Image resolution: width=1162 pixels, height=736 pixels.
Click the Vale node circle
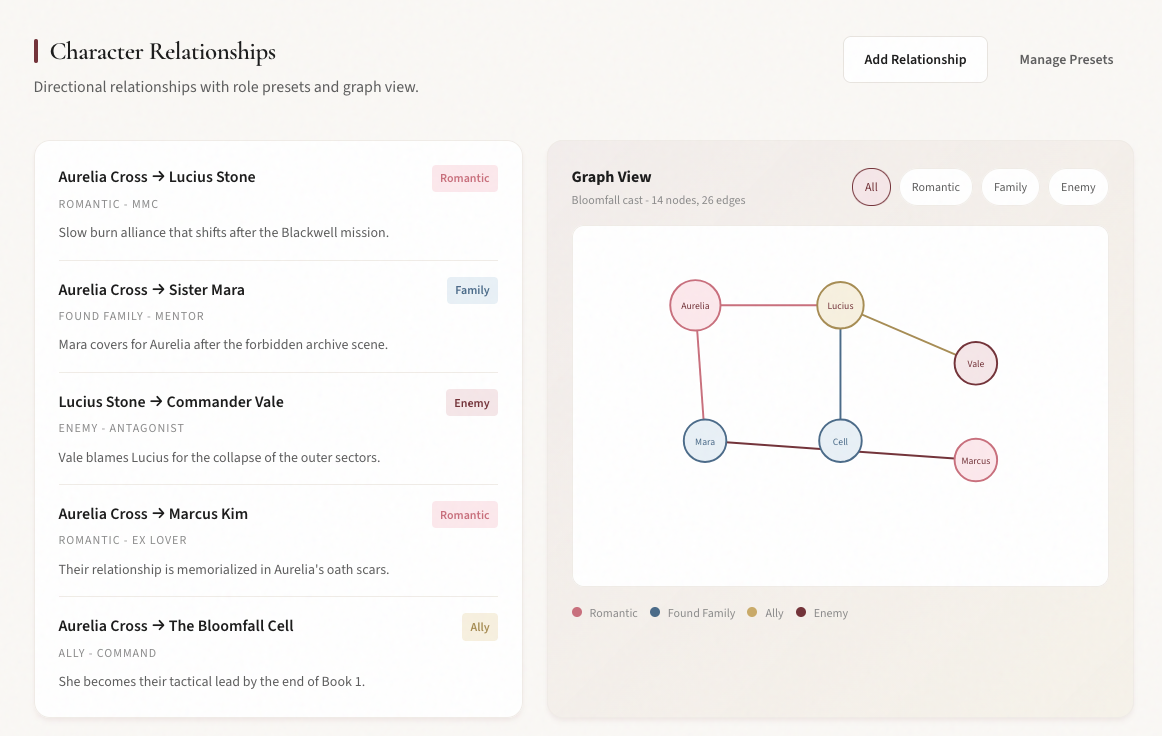[975, 363]
